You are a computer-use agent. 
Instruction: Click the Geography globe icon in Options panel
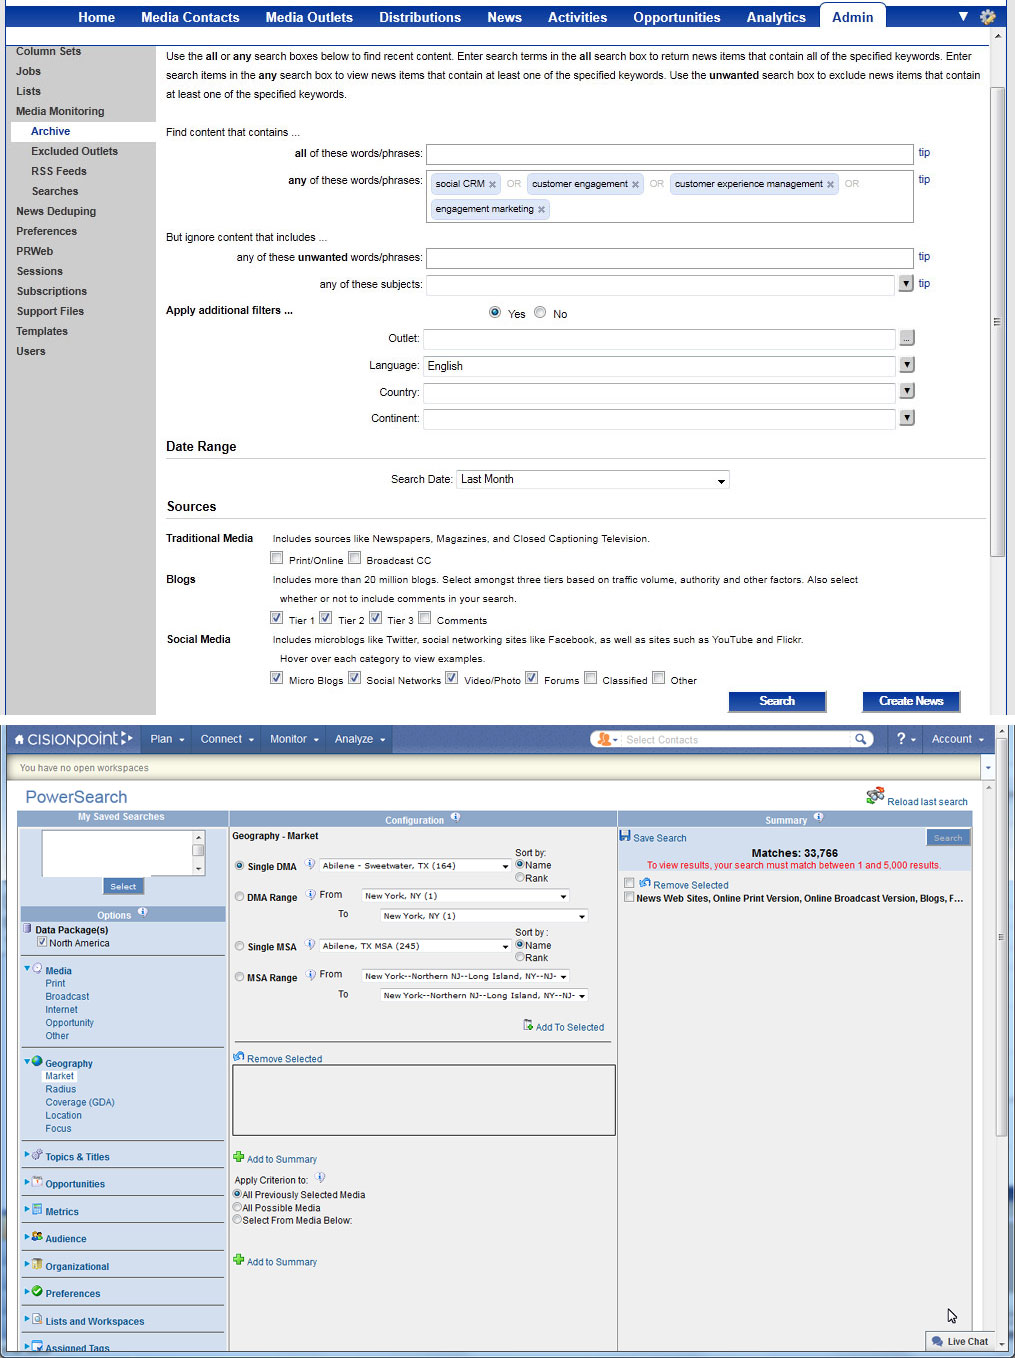pyautogui.click(x=38, y=1063)
